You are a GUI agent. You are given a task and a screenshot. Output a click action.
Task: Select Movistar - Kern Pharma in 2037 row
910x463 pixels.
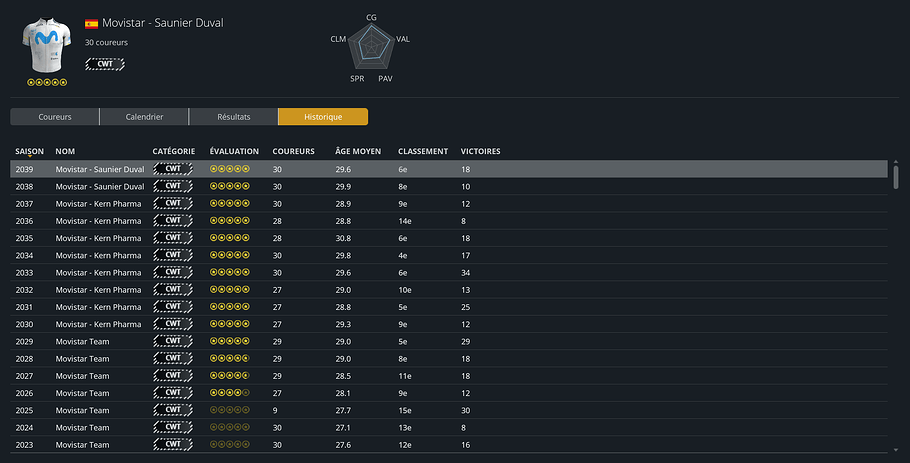coord(98,204)
